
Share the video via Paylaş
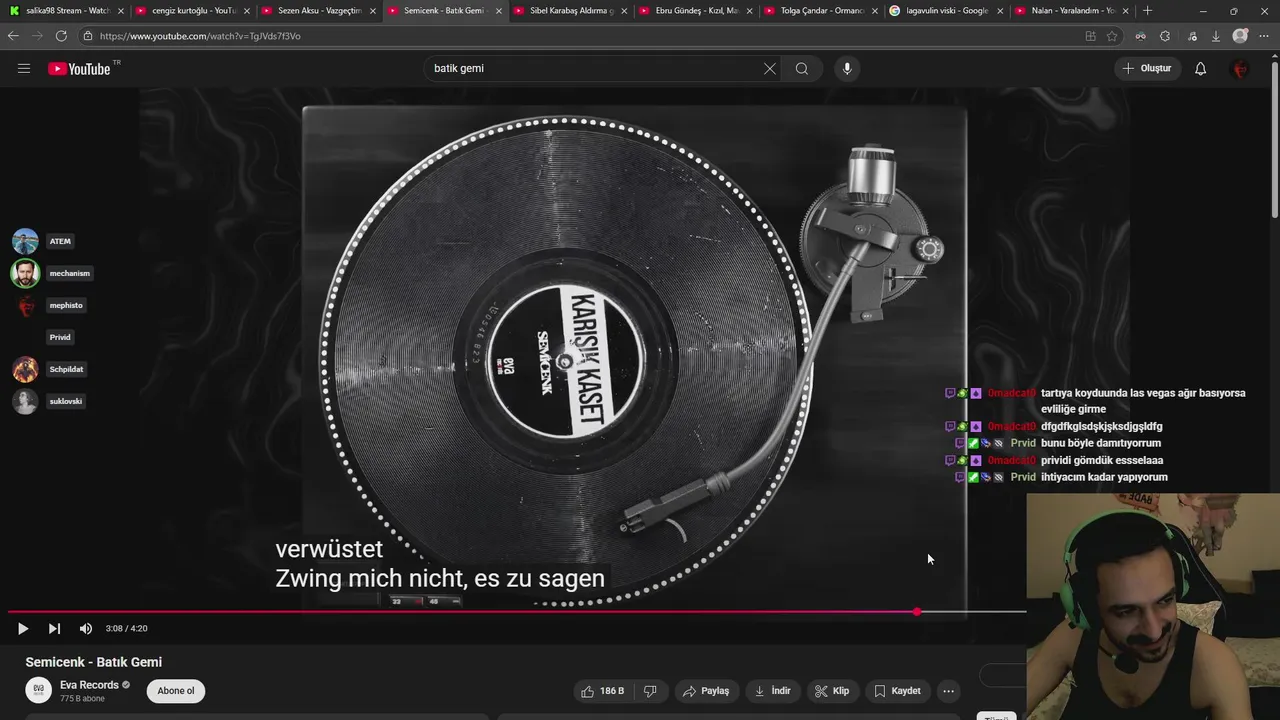pos(706,691)
